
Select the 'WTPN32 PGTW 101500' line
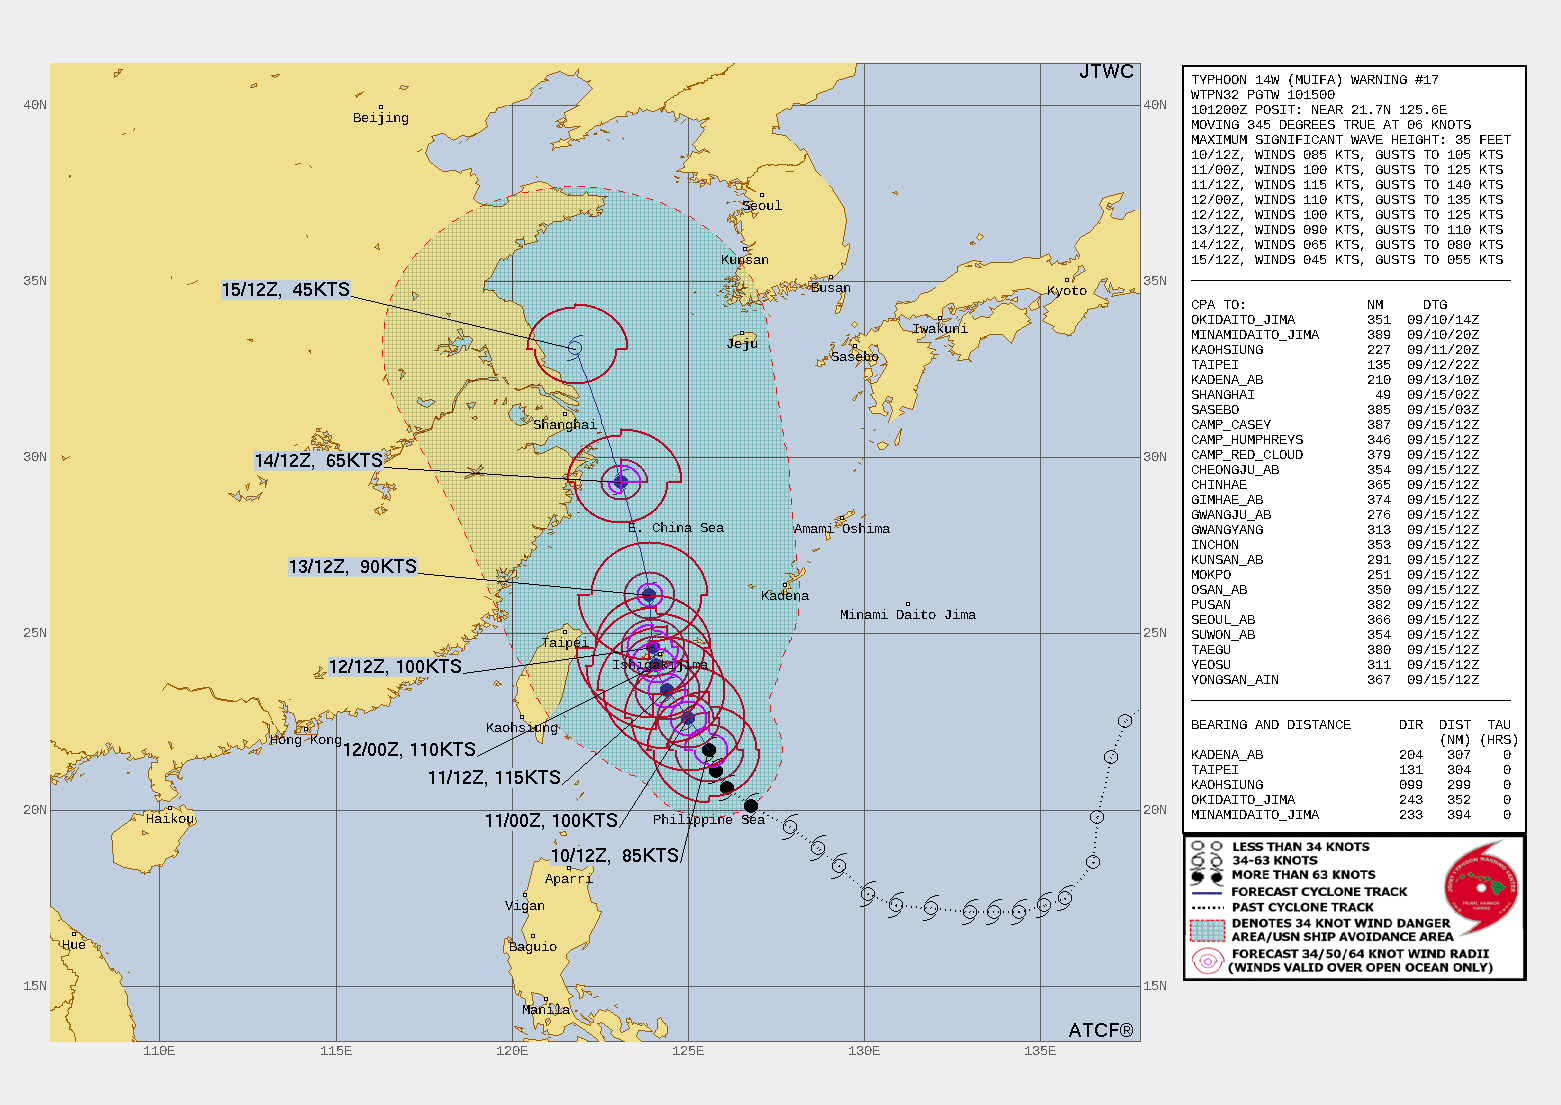(1263, 95)
